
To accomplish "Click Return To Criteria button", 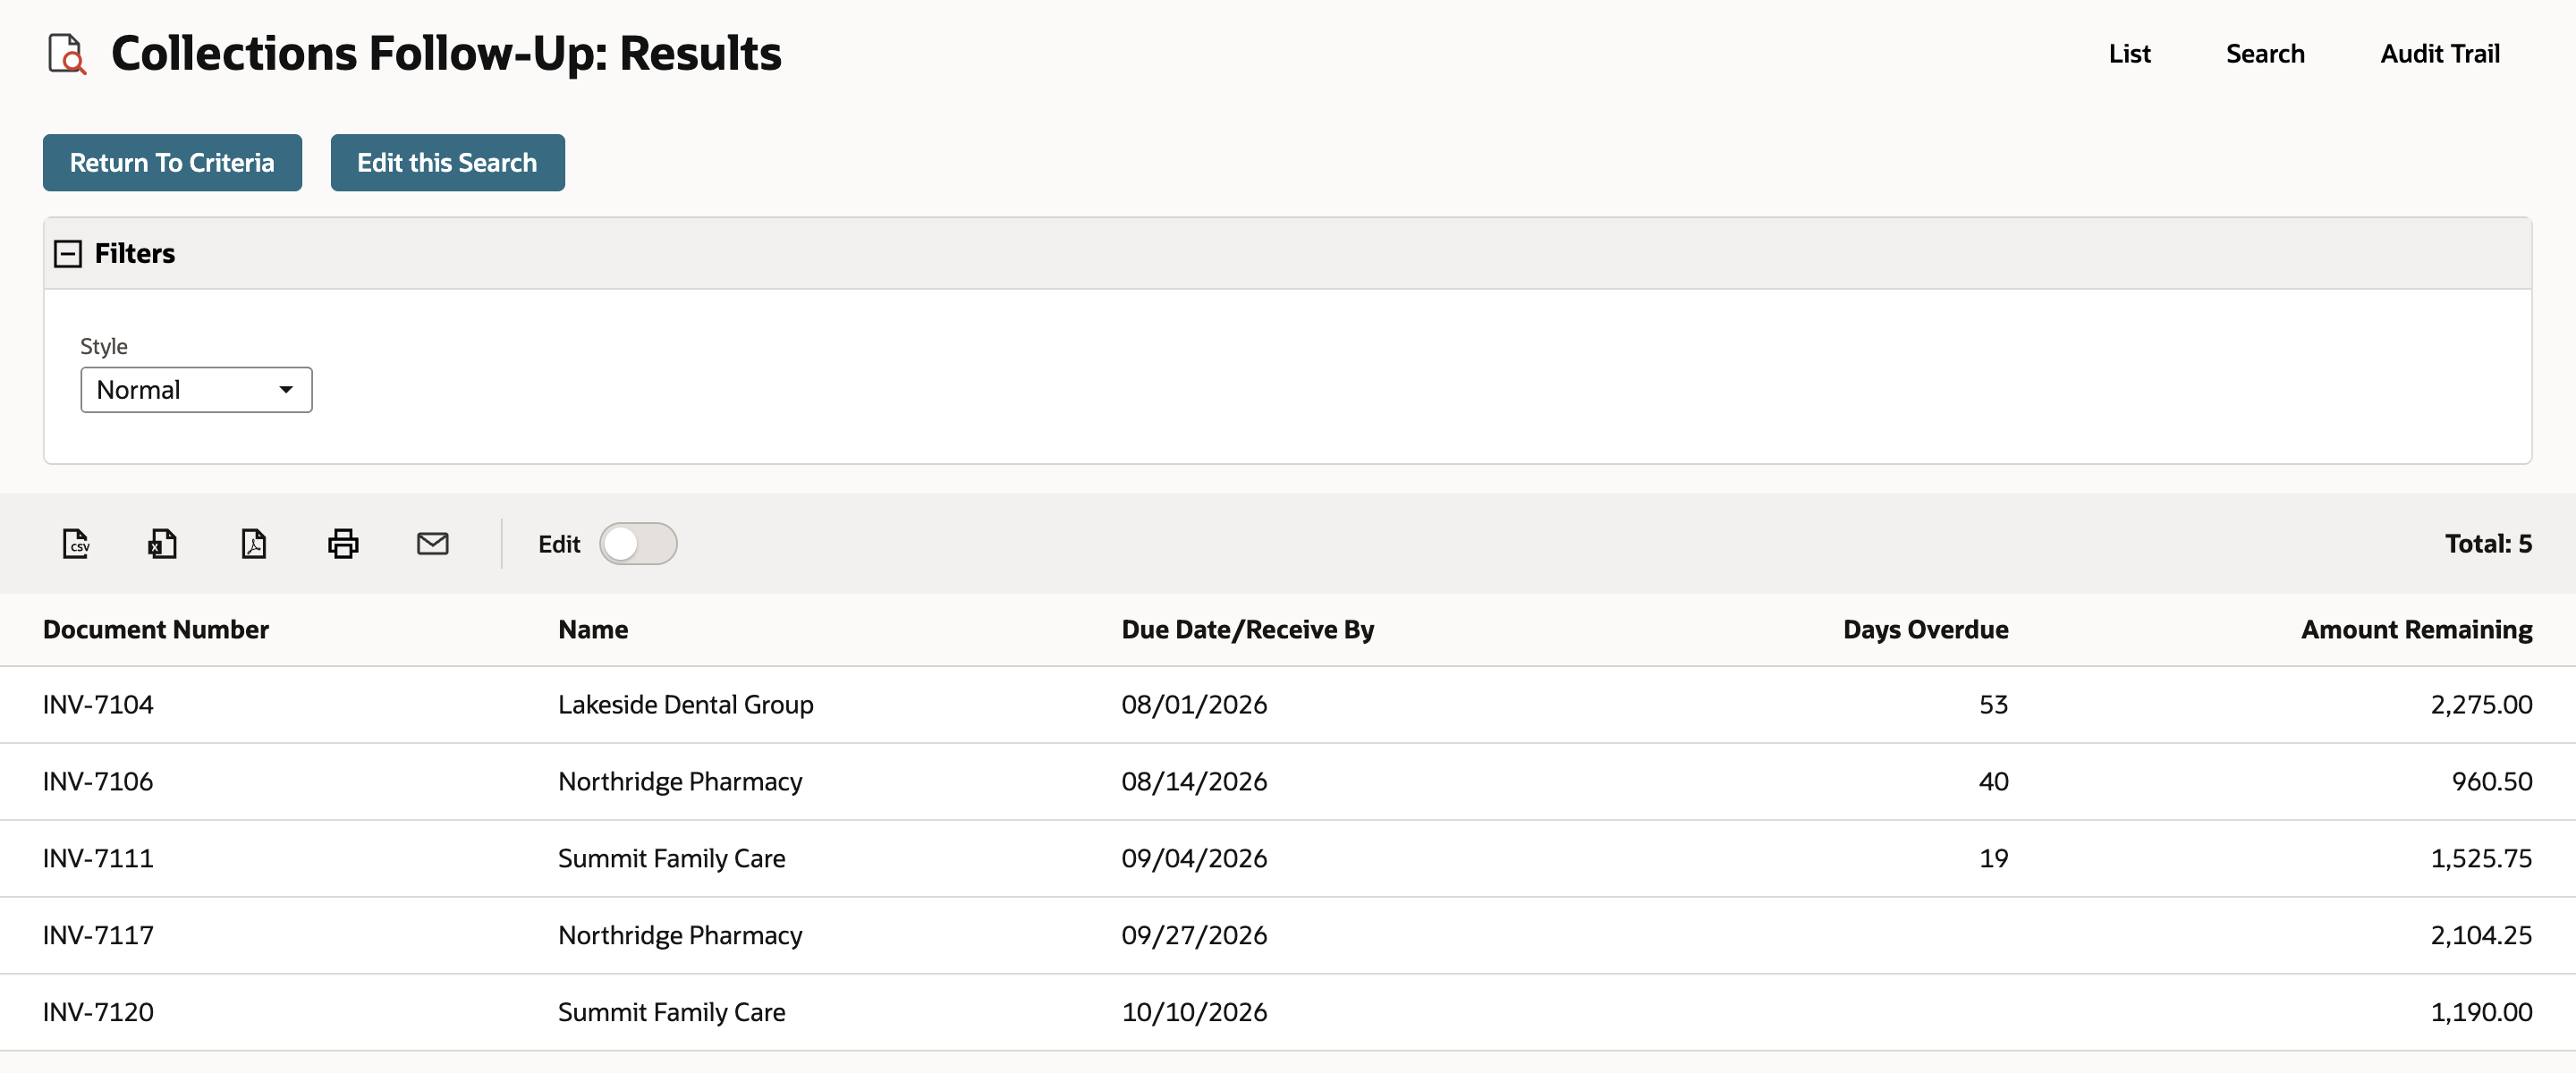I will (x=172, y=162).
